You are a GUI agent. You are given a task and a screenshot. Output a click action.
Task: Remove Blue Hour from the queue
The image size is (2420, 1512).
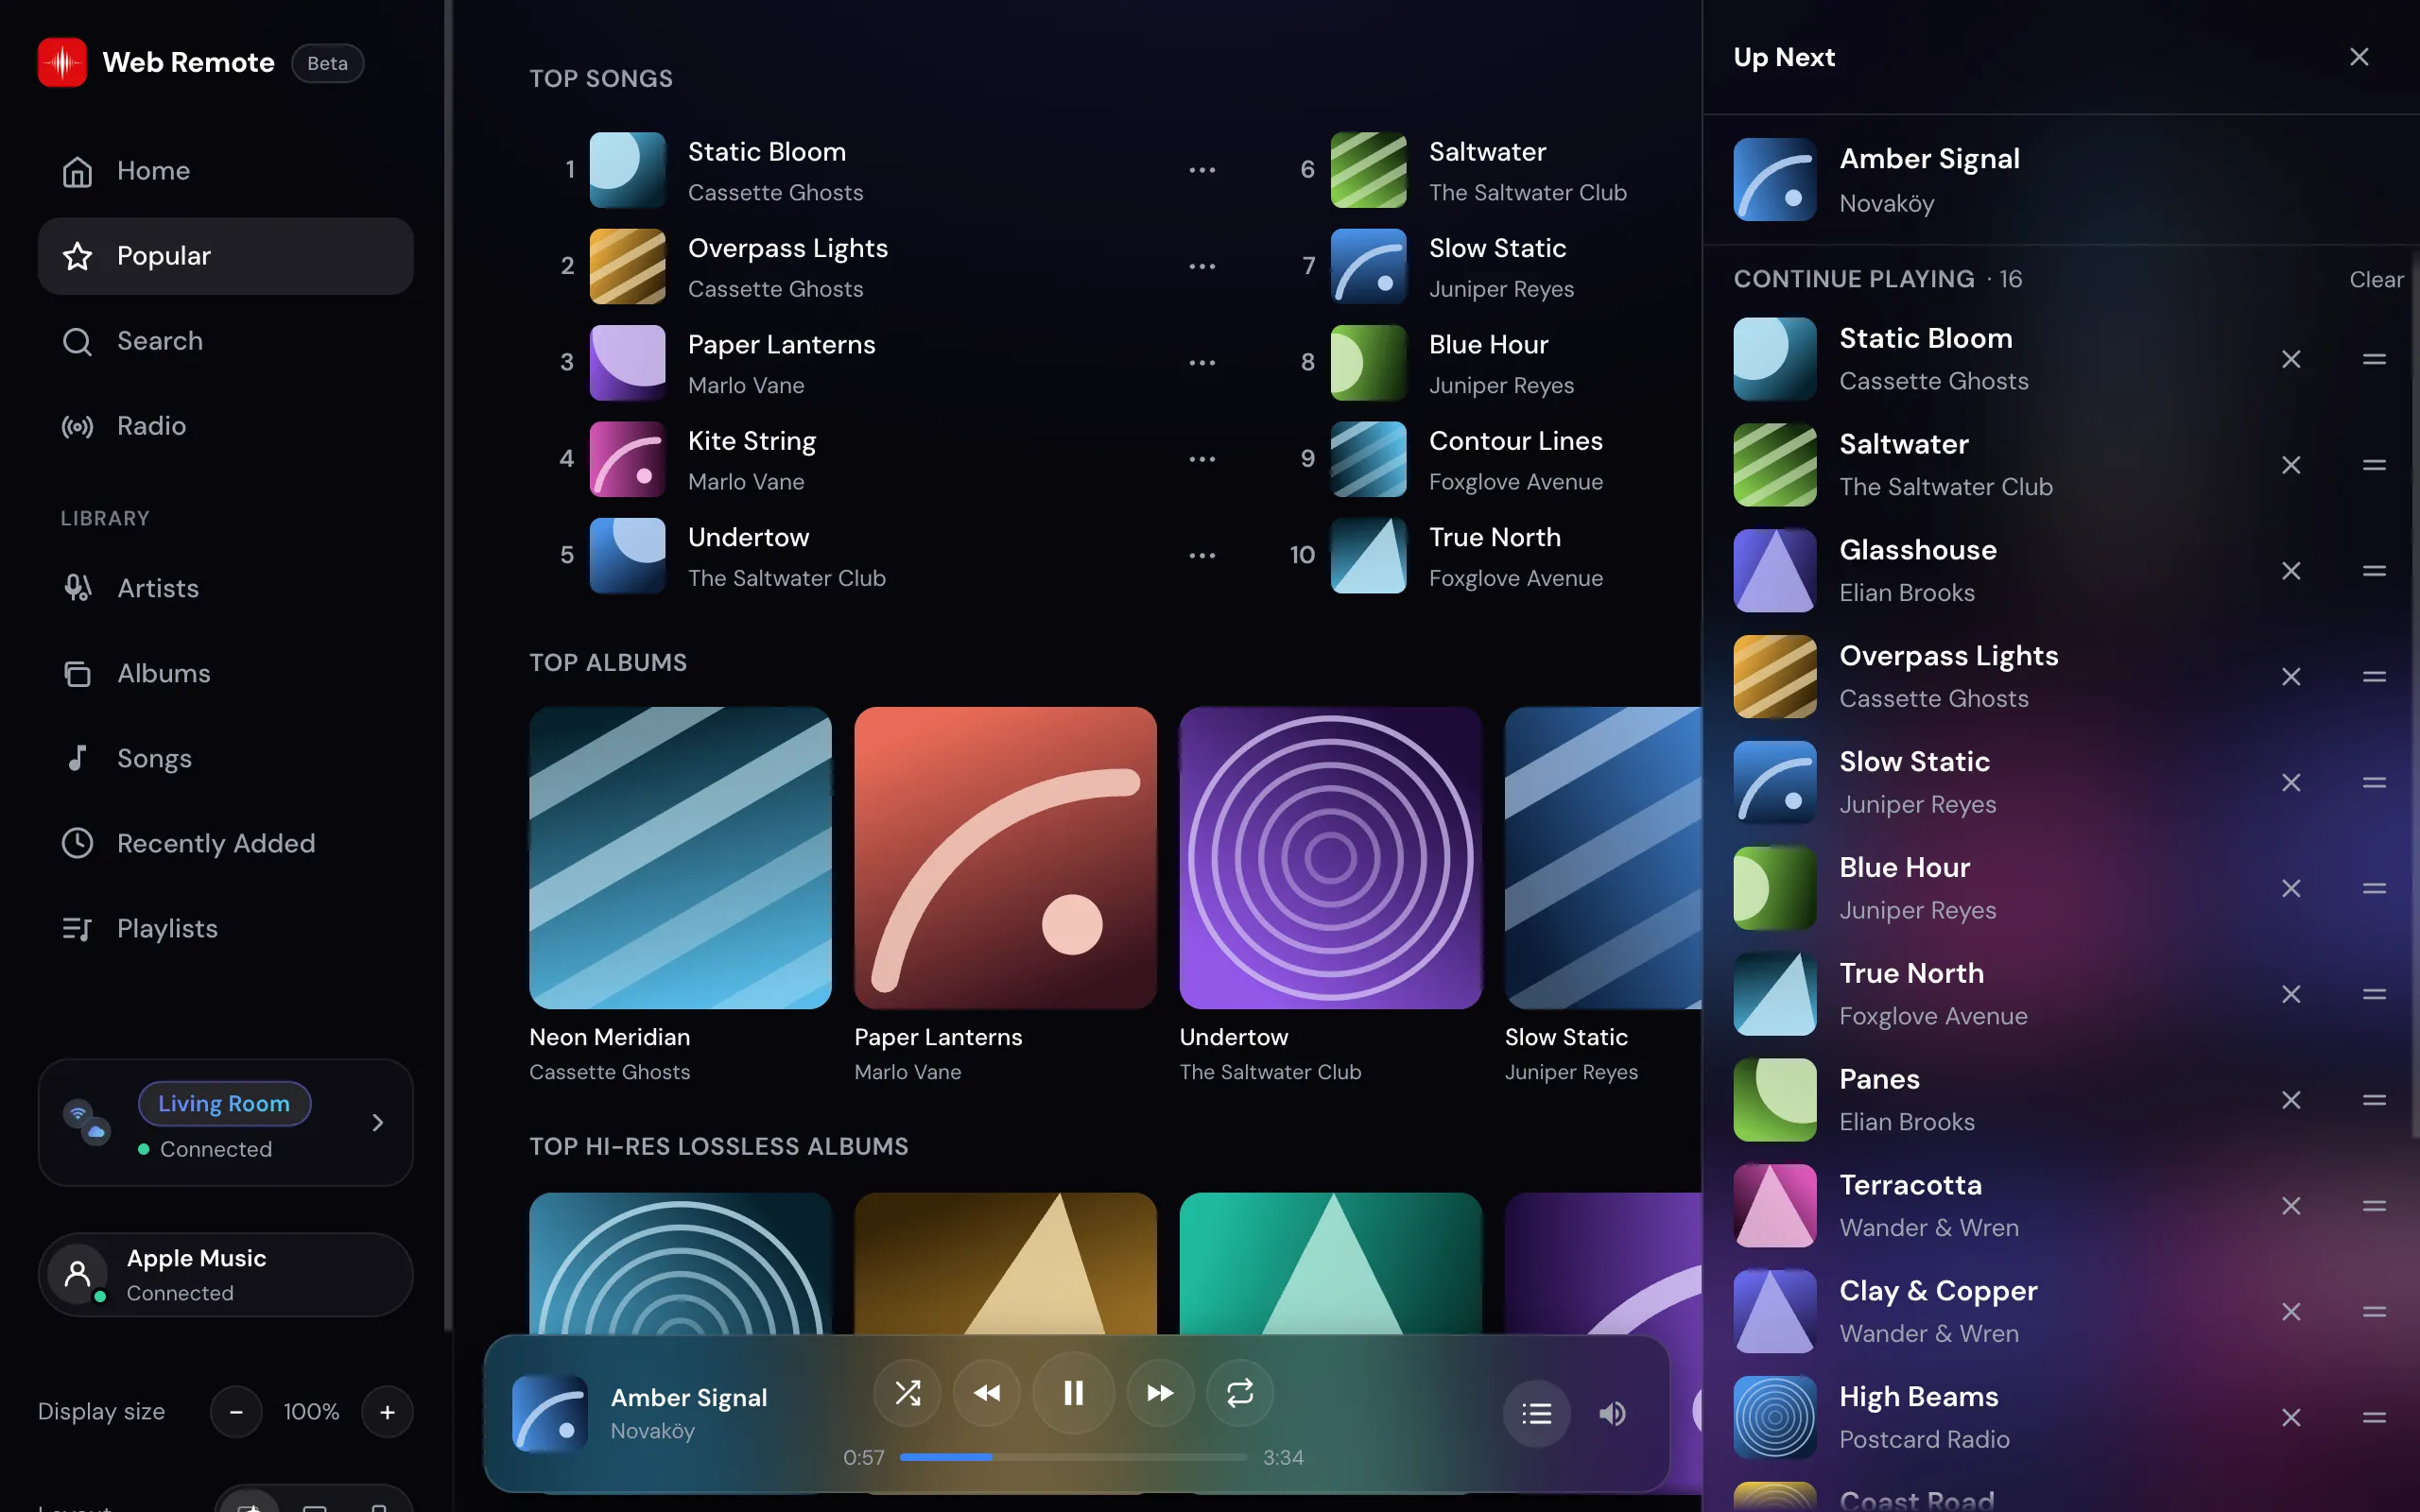point(2291,888)
